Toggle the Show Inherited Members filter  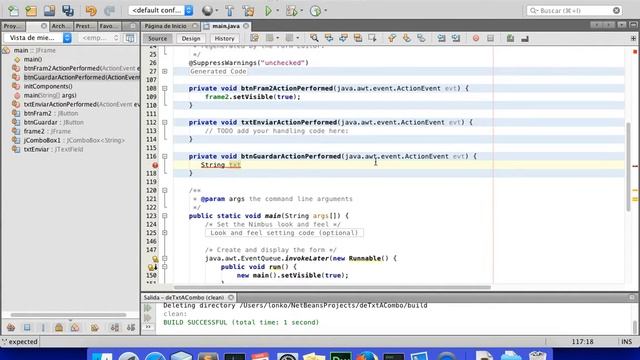pyautogui.click(x=11, y=327)
